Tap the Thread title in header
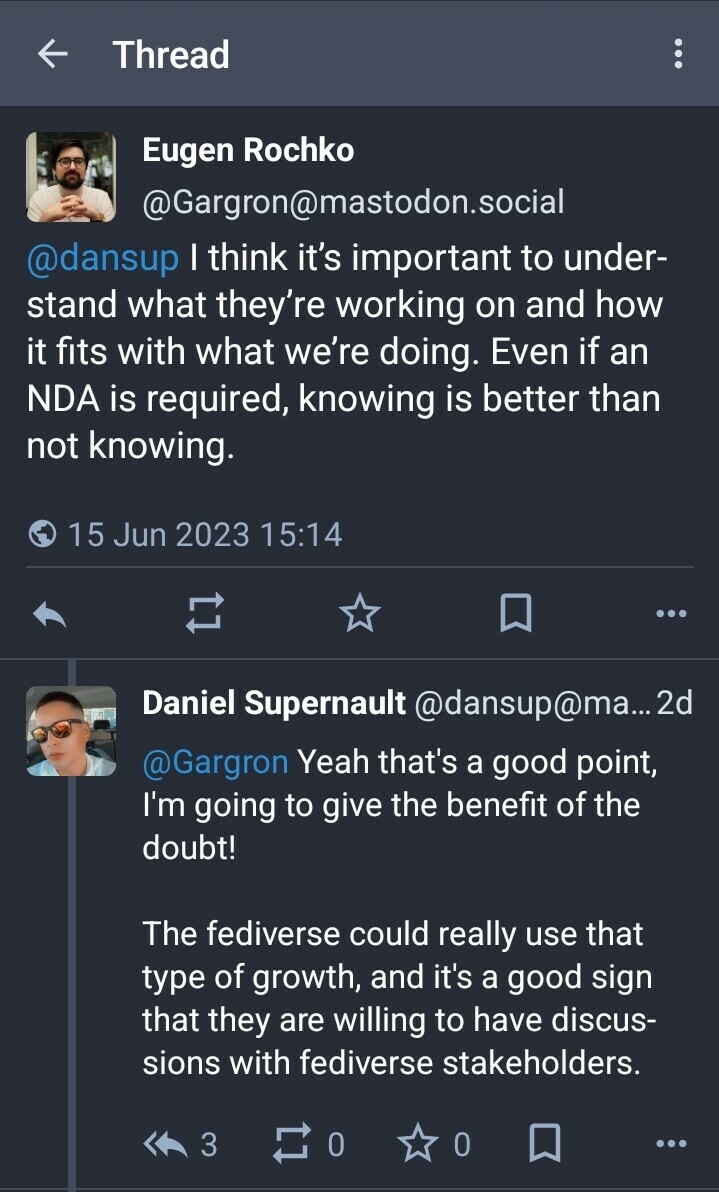719x1192 pixels. point(171,55)
